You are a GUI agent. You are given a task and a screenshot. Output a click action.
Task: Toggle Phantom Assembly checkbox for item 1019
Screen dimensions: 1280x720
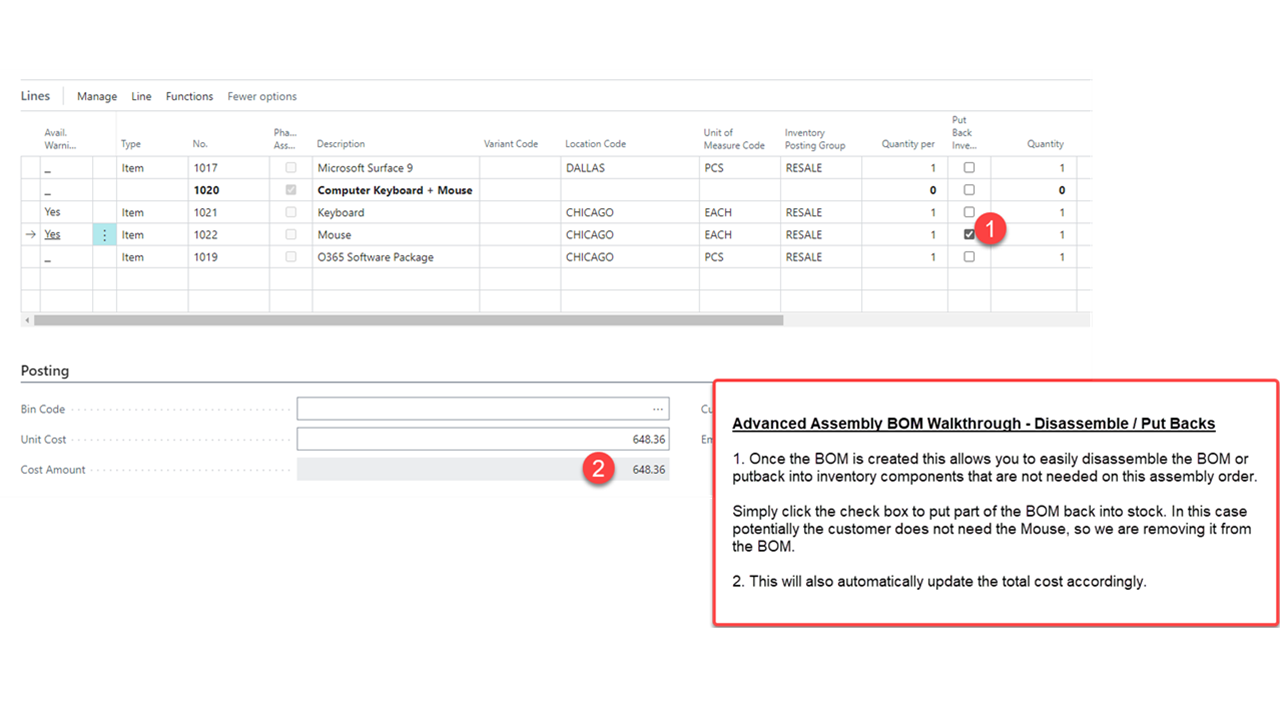(291, 257)
